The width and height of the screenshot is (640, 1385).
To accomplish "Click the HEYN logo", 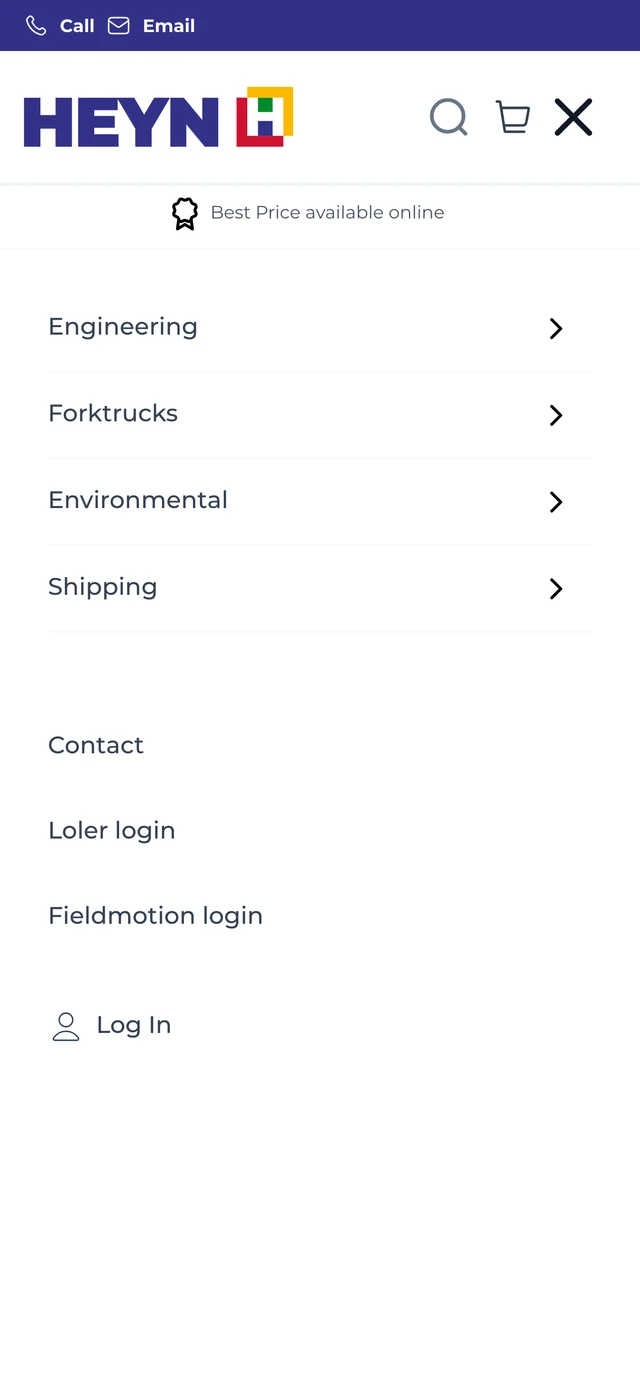I will point(159,117).
